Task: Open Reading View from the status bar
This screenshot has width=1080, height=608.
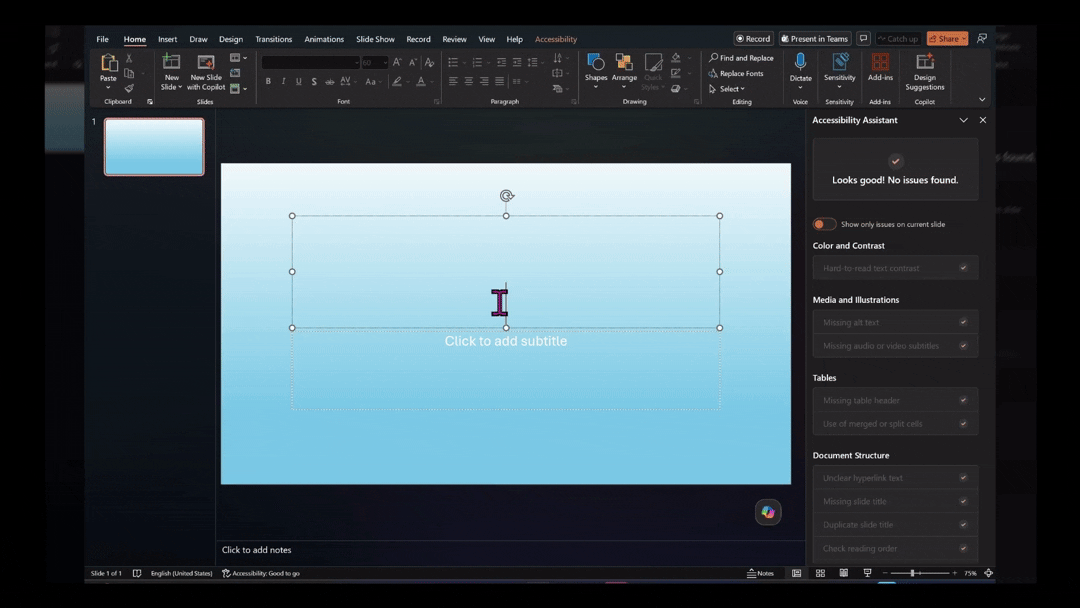Action: tap(844, 572)
